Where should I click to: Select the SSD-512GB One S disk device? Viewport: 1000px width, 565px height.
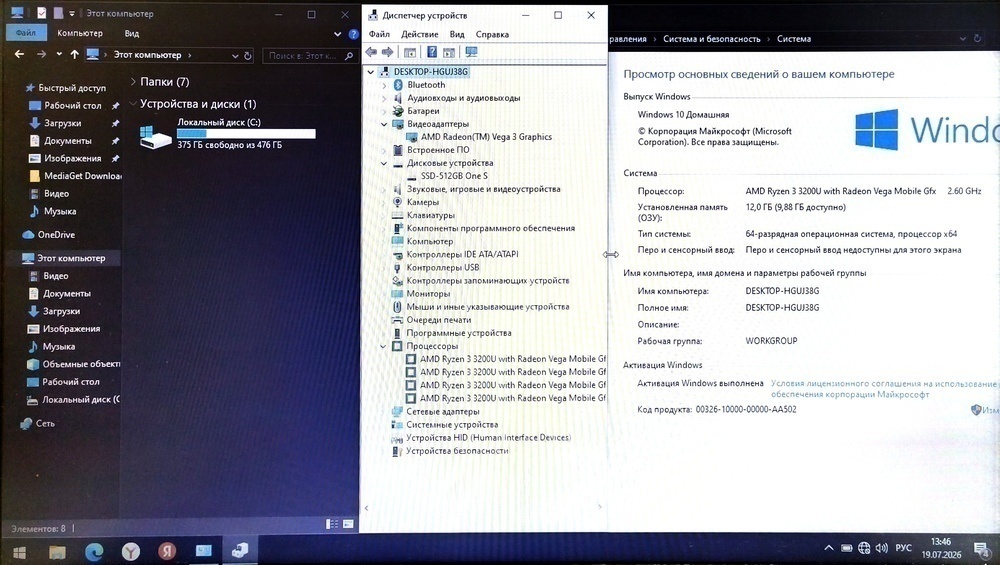454,176
